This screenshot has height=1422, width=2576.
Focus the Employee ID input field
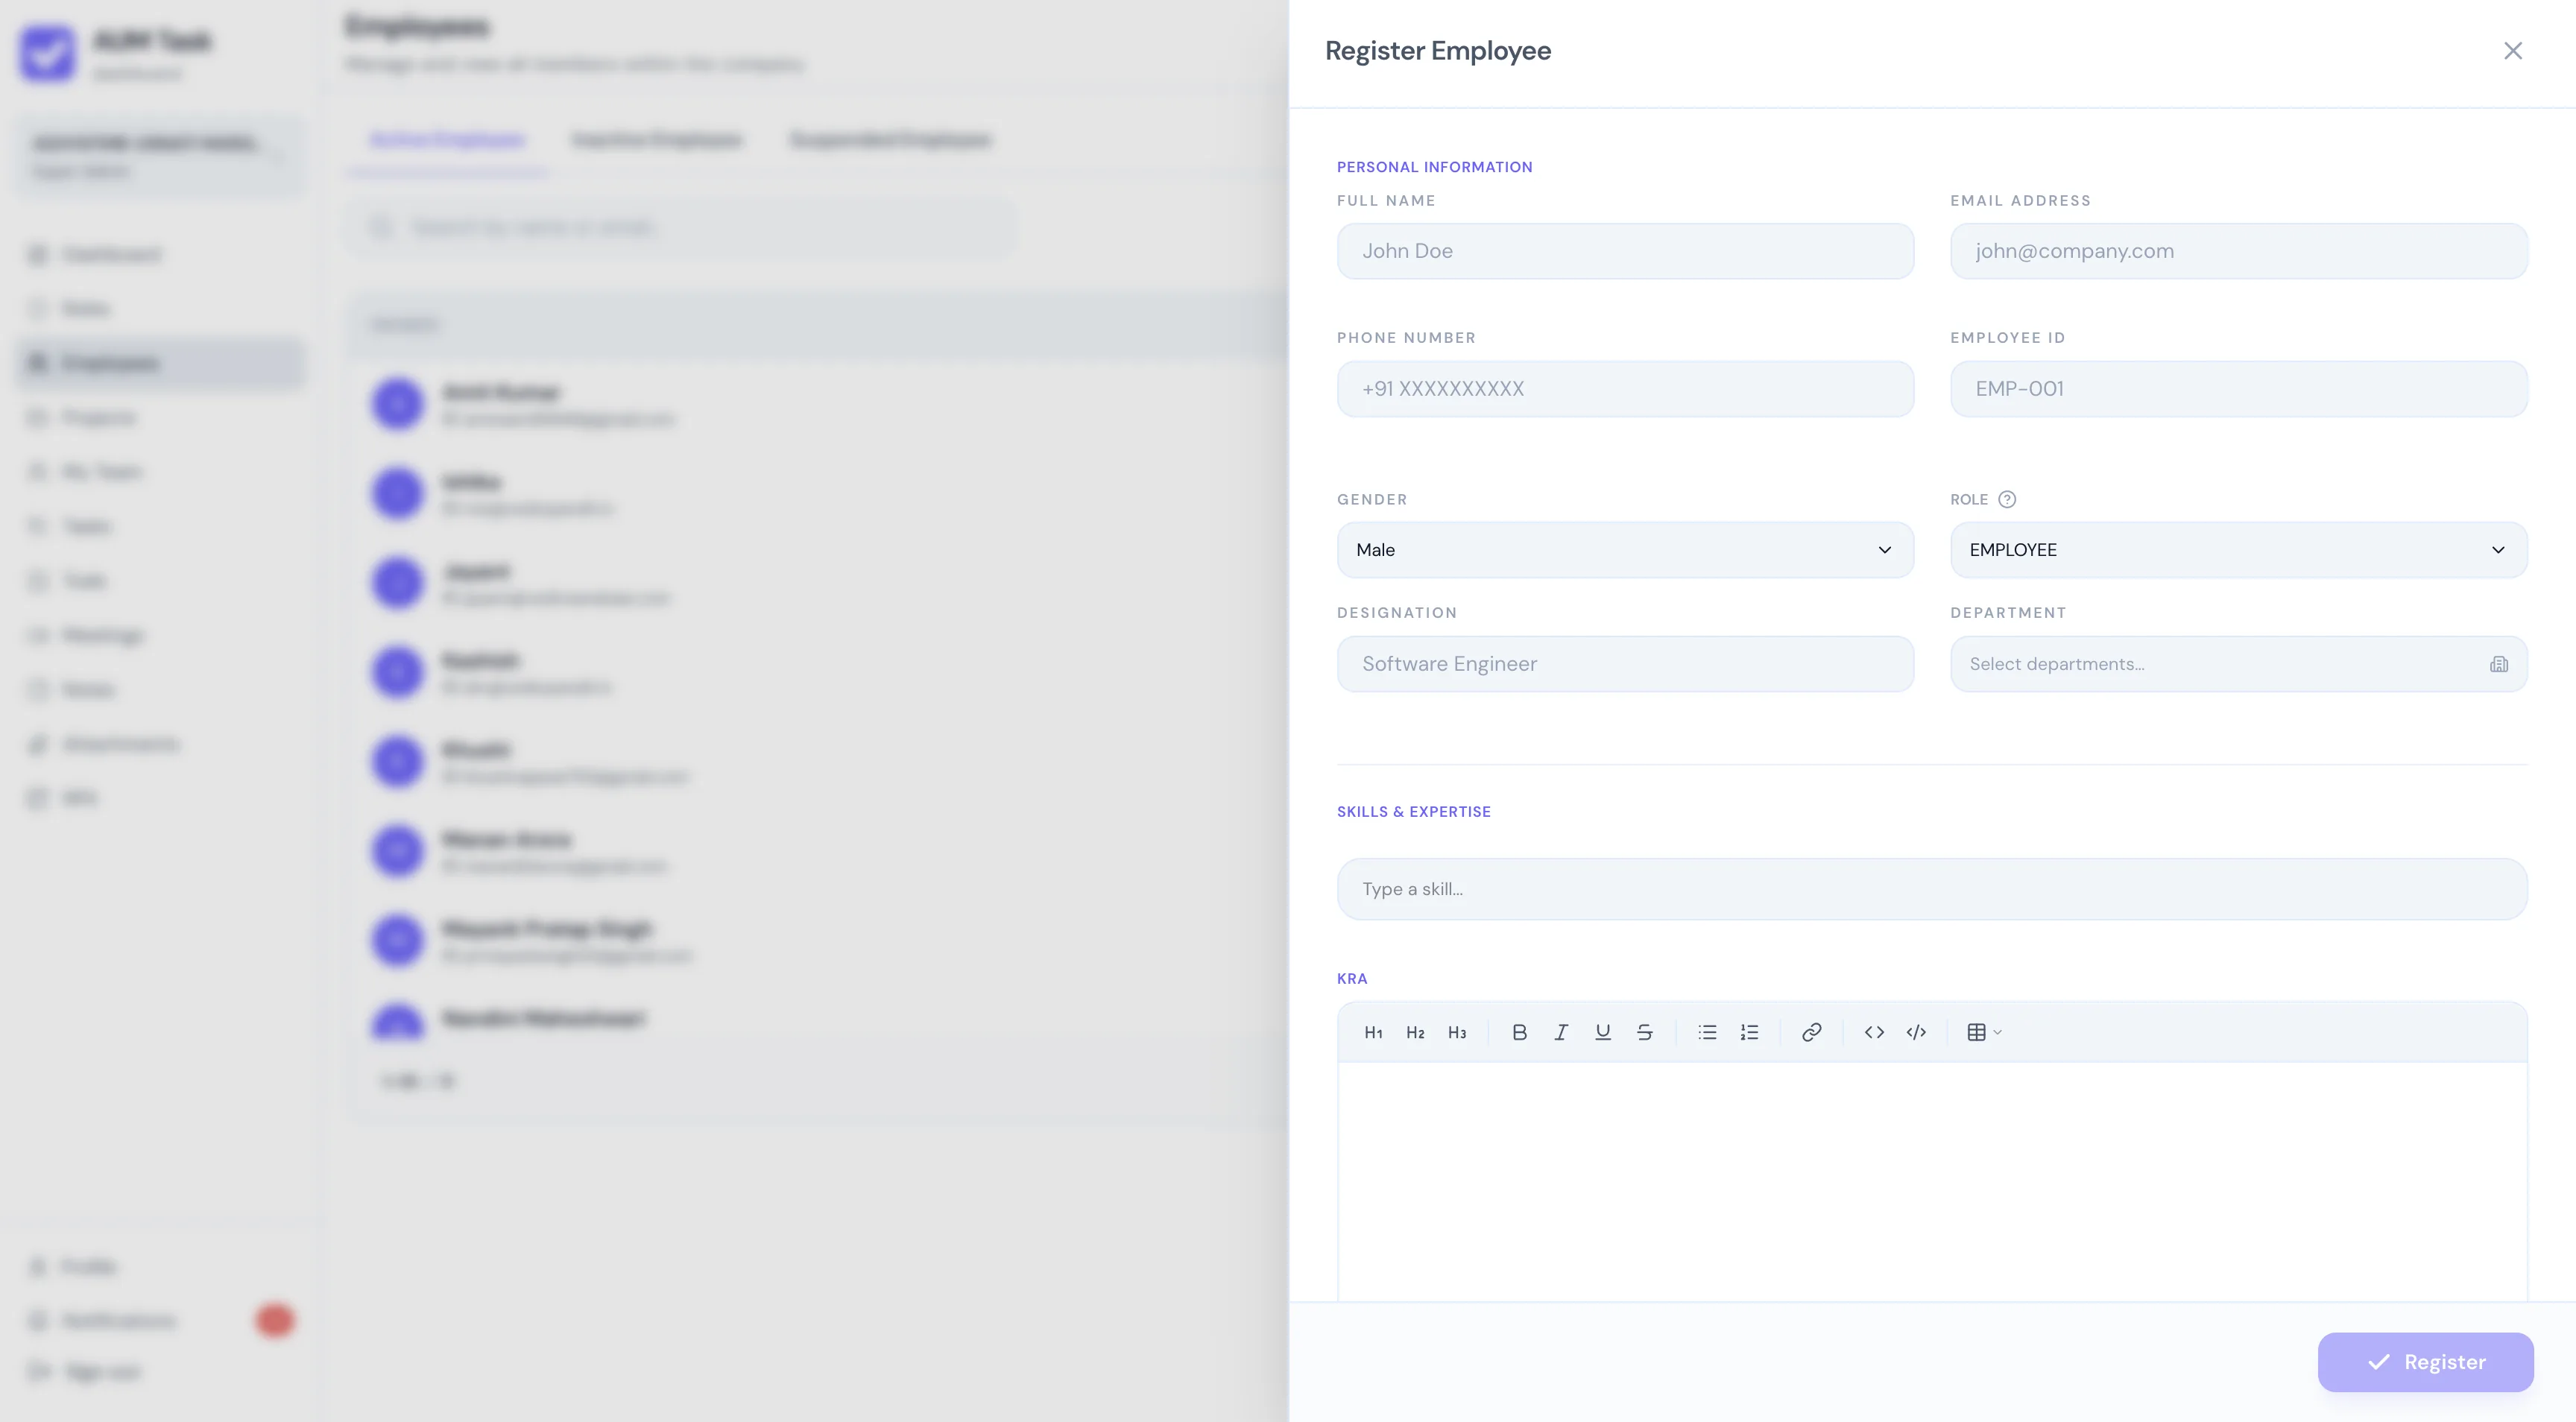[x=2239, y=389]
